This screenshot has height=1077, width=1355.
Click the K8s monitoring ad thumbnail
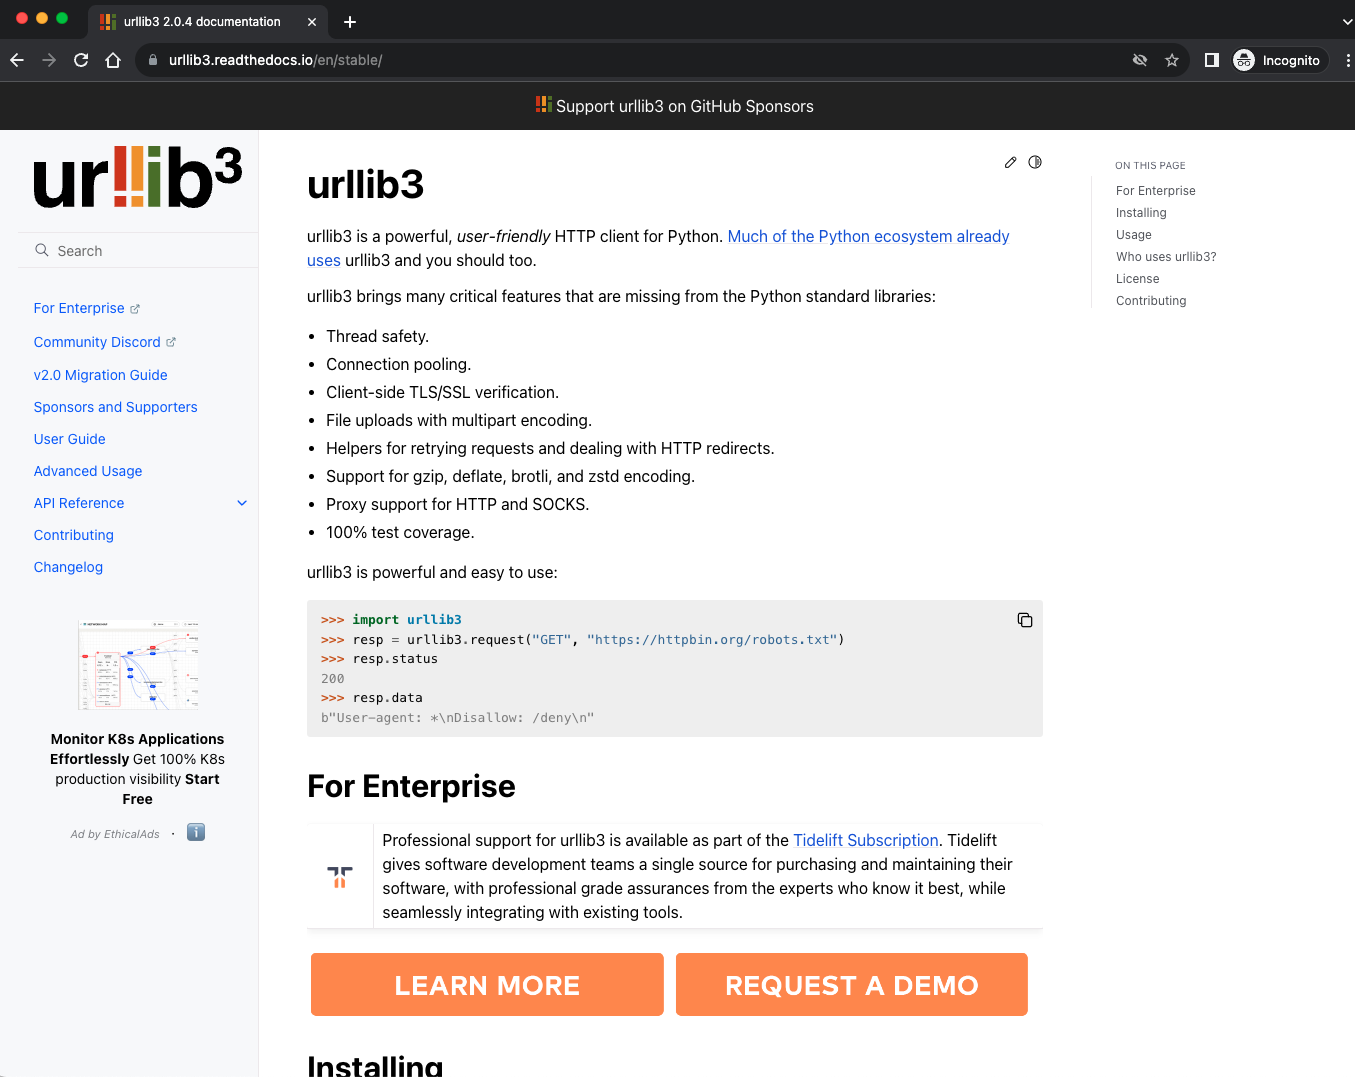click(x=138, y=665)
